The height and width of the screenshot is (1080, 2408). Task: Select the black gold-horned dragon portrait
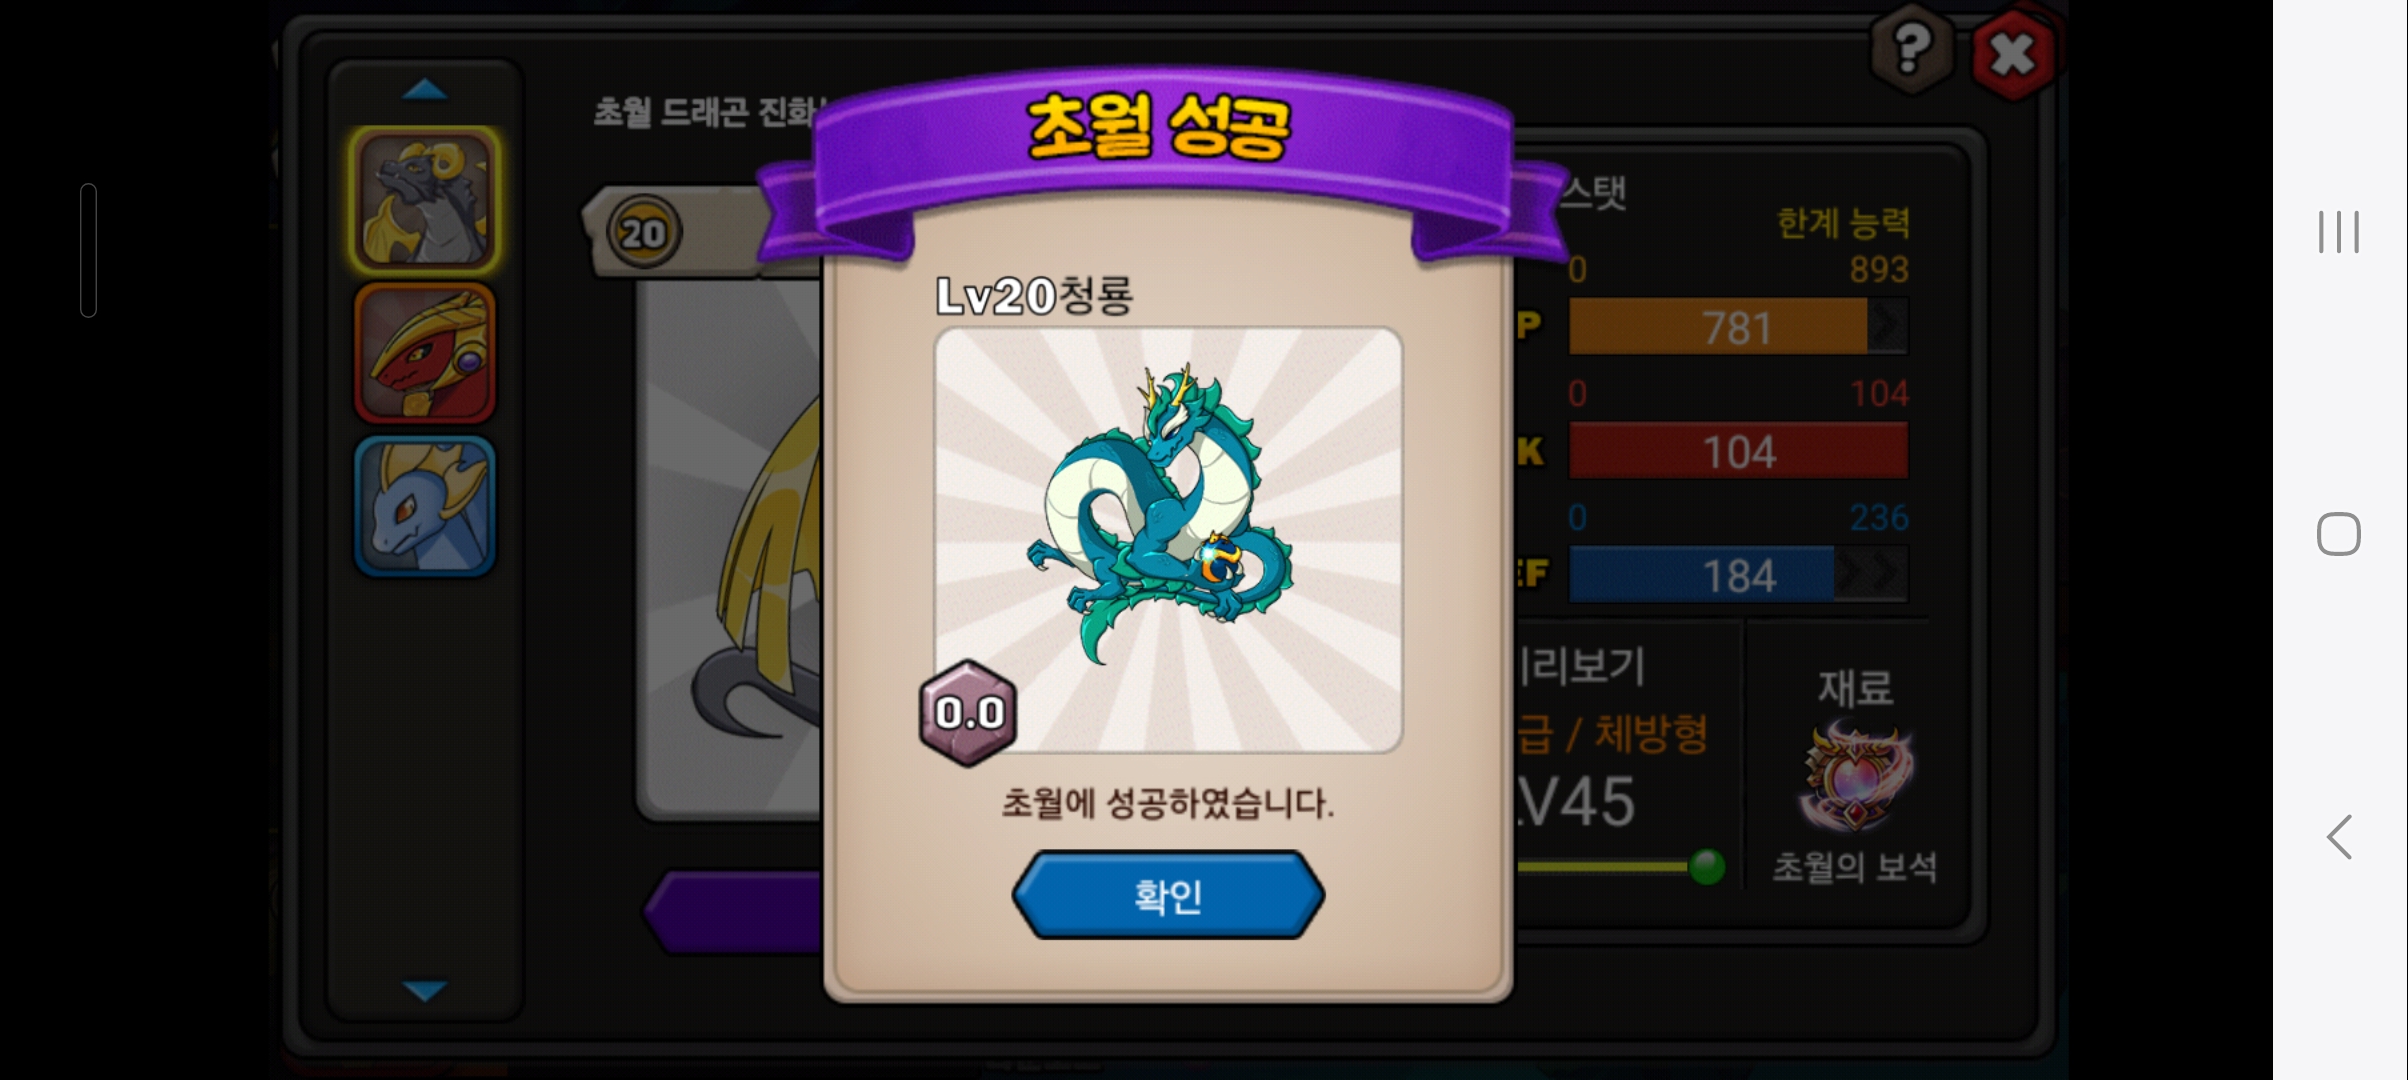[425, 200]
